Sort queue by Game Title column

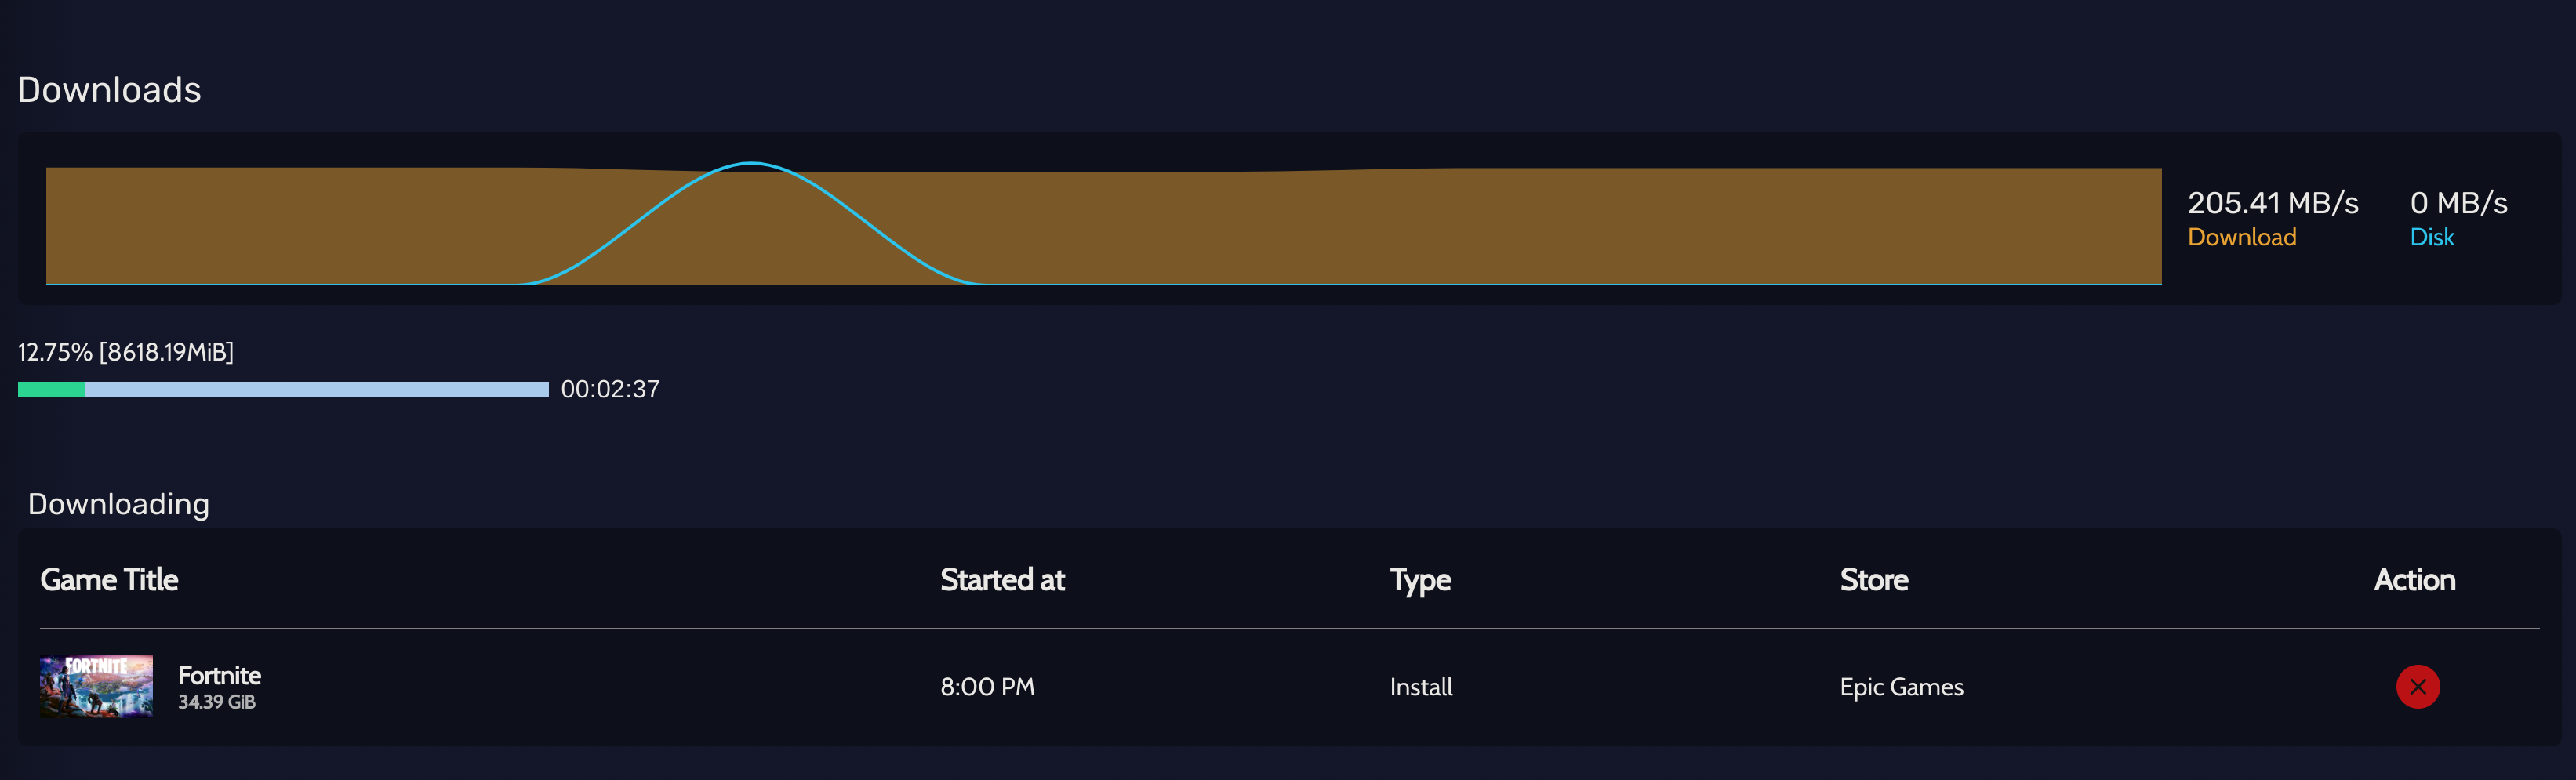pyautogui.click(x=109, y=580)
